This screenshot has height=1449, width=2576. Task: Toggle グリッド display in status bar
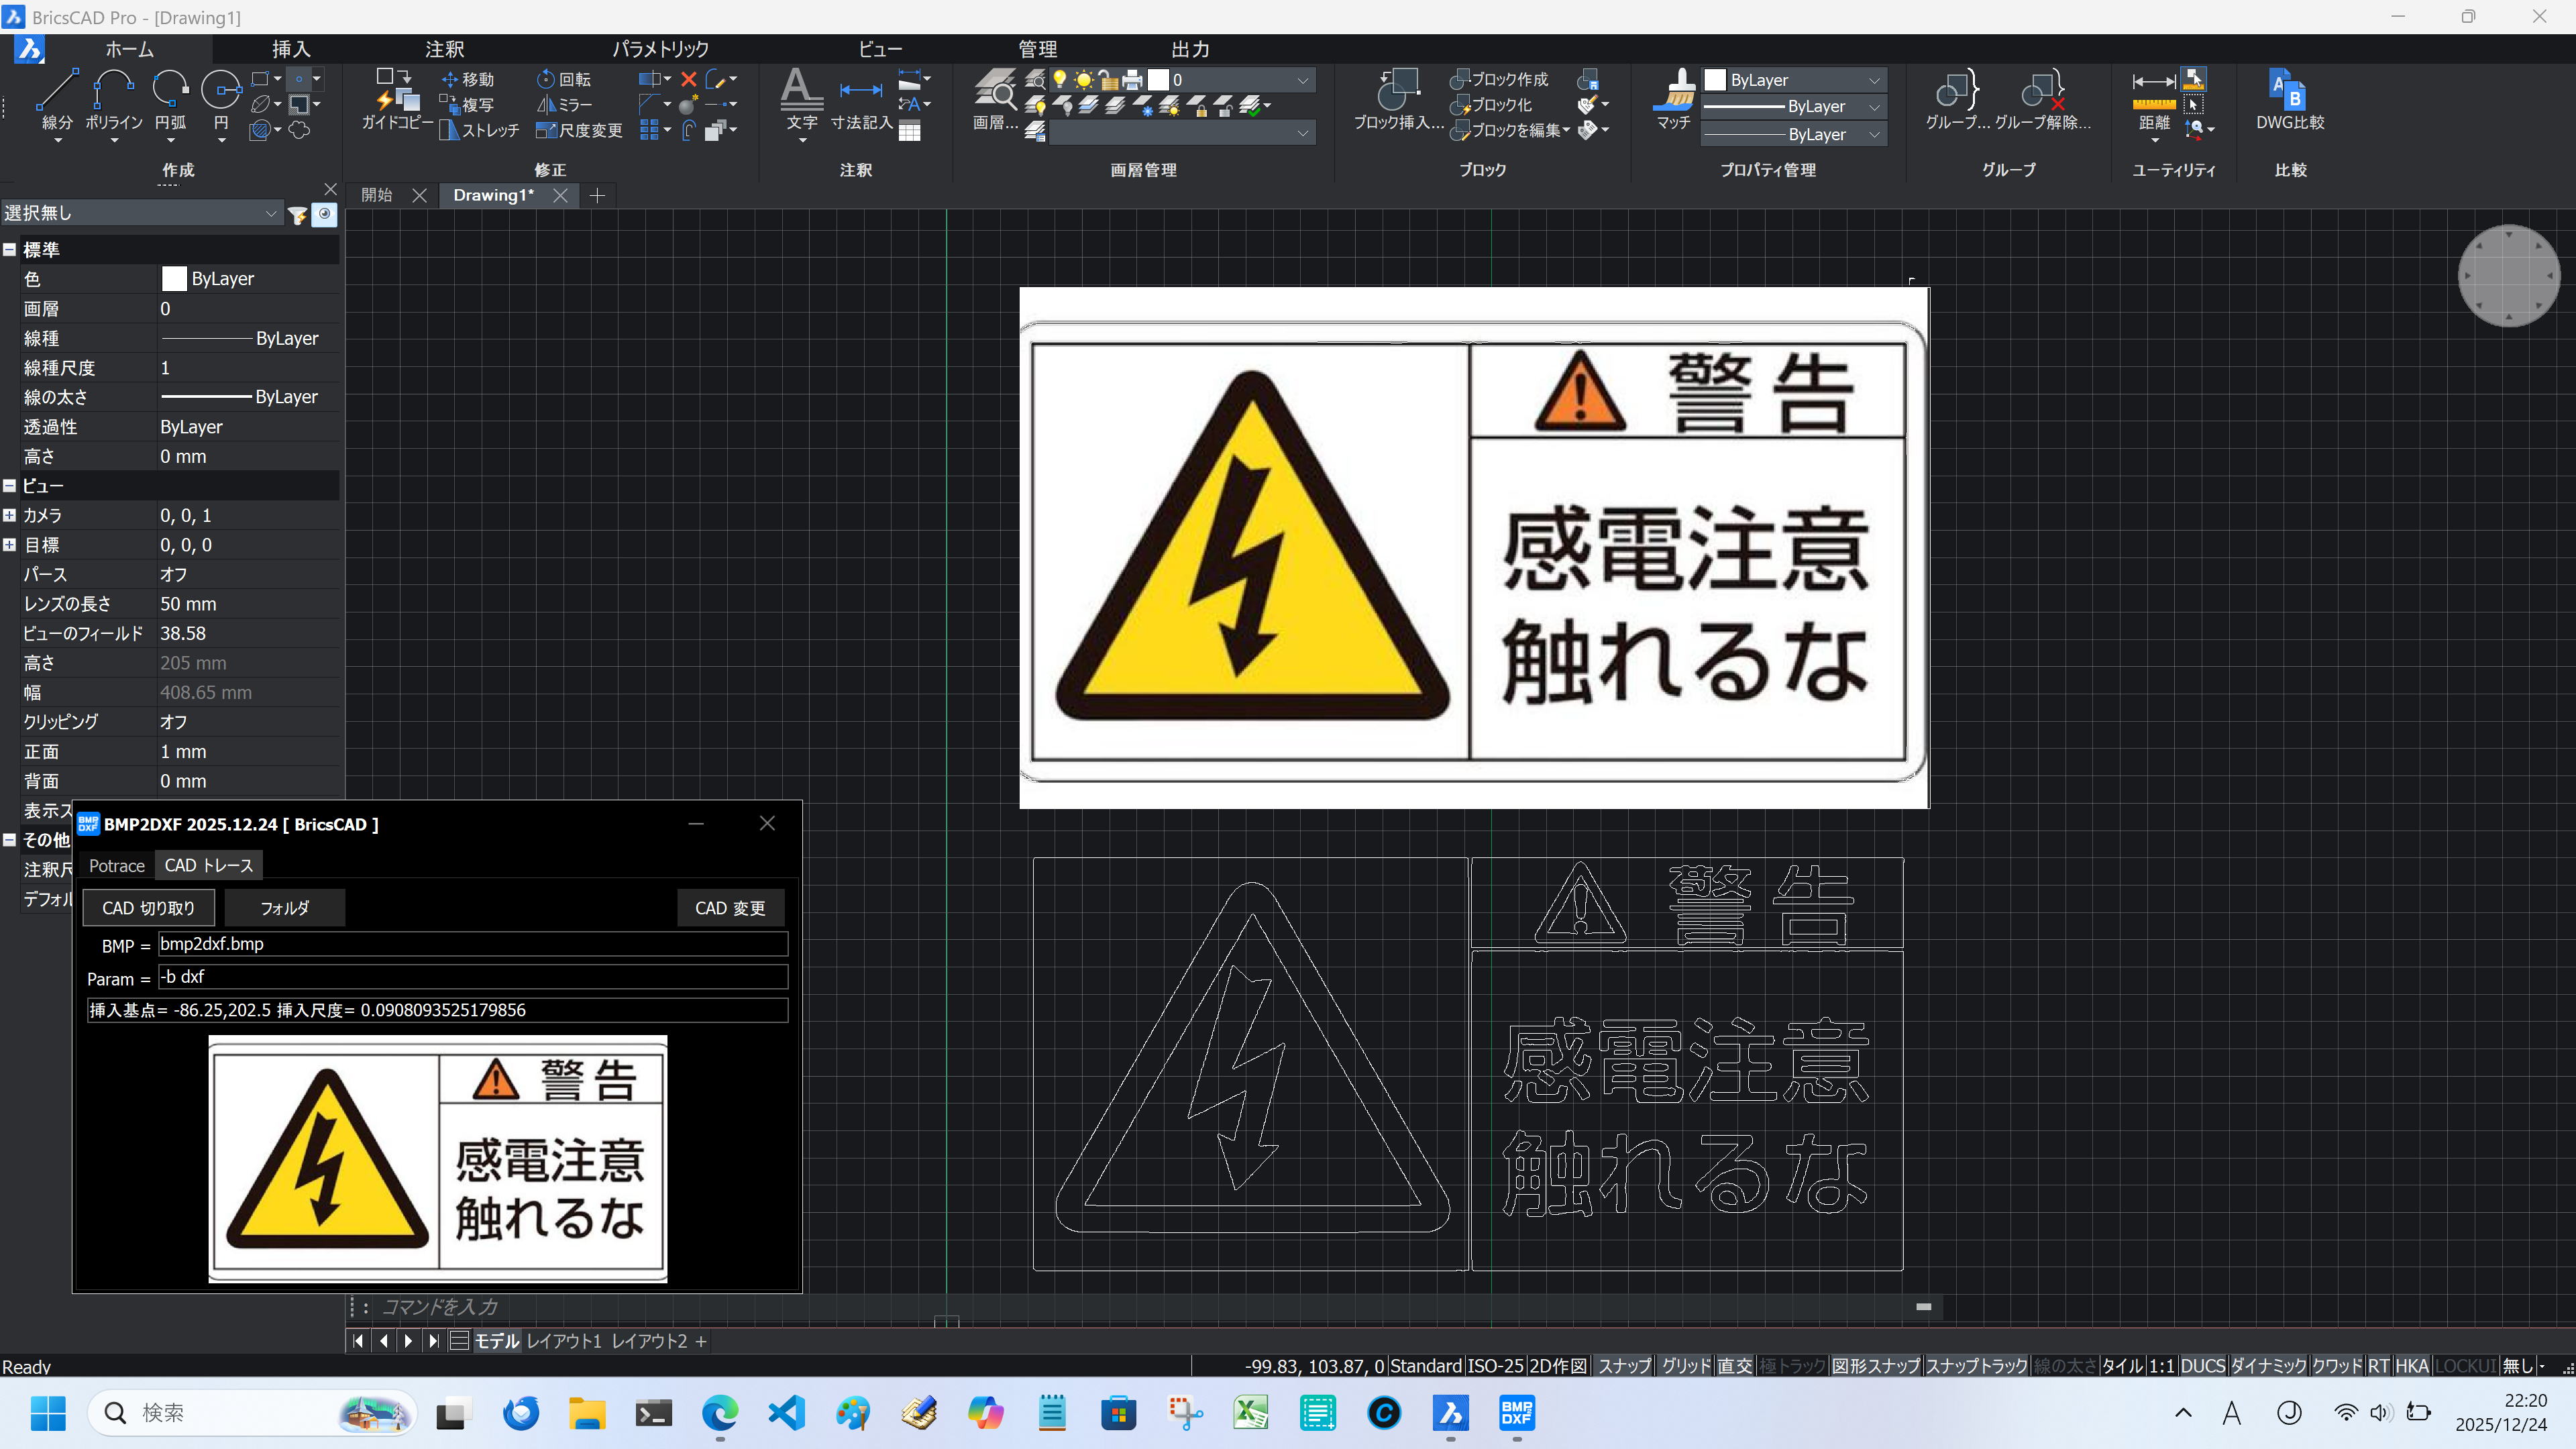(1686, 1366)
